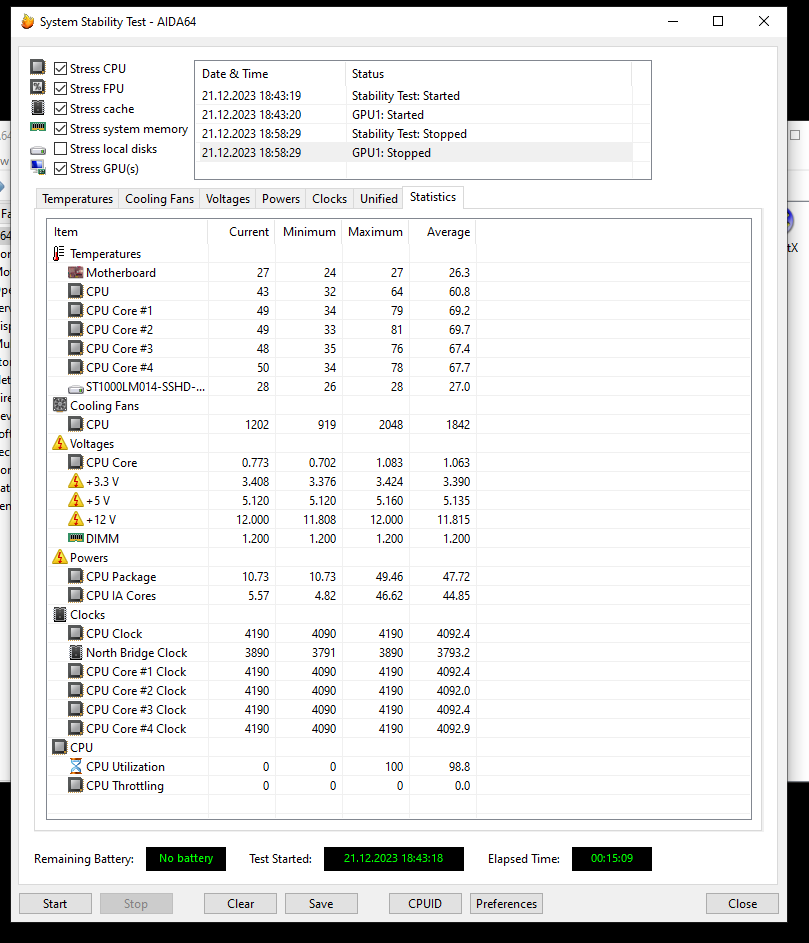Viewport: 809px width, 943px height.
Task: Select the 'Stability Test: Stopped' log entry
Action: pos(414,134)
